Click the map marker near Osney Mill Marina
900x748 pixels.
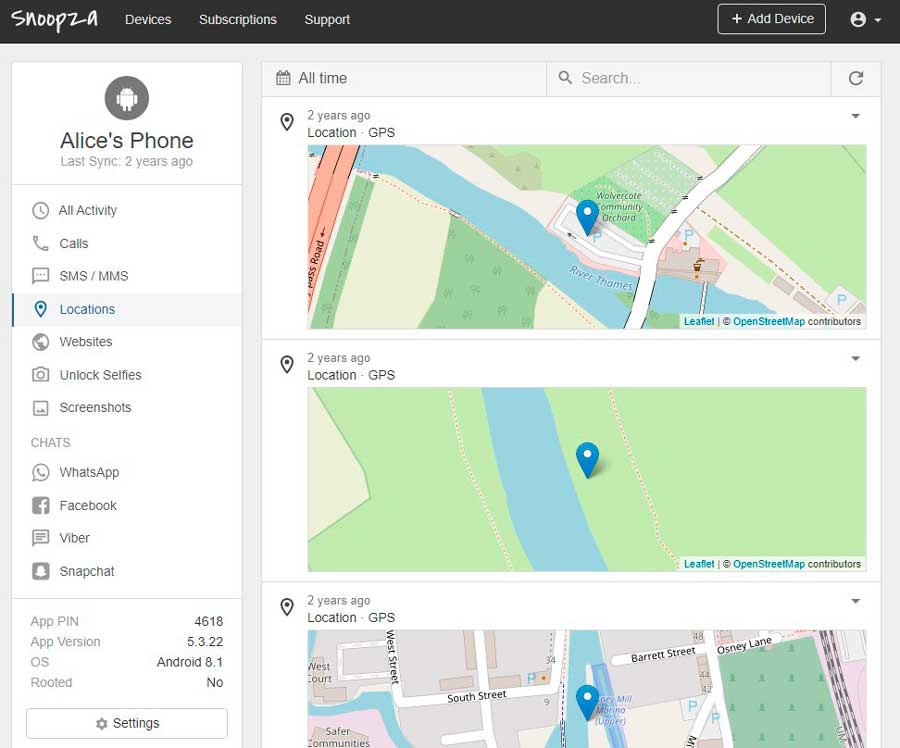click(x=587, y=702)
